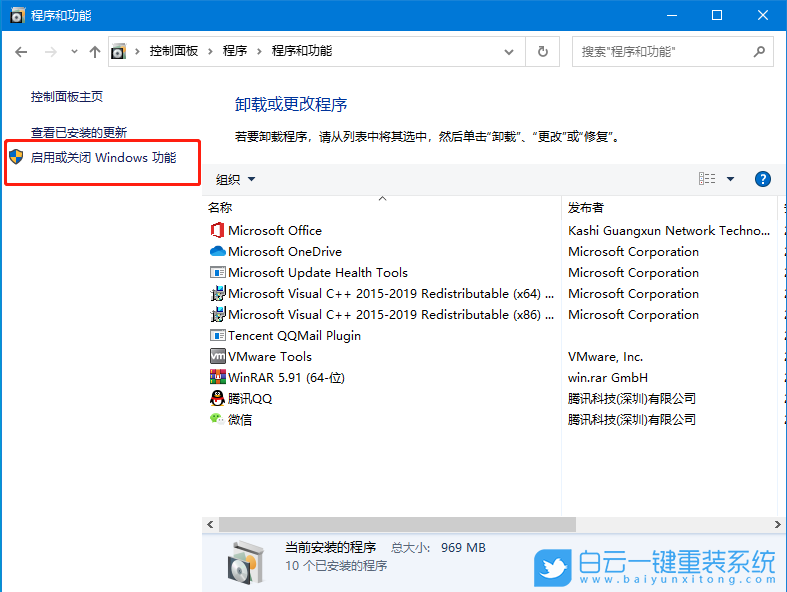The height and width of the screenshot is (592, 787).
Task: Select the WinRAR 5.91 icon
Action: coord(217,377)
